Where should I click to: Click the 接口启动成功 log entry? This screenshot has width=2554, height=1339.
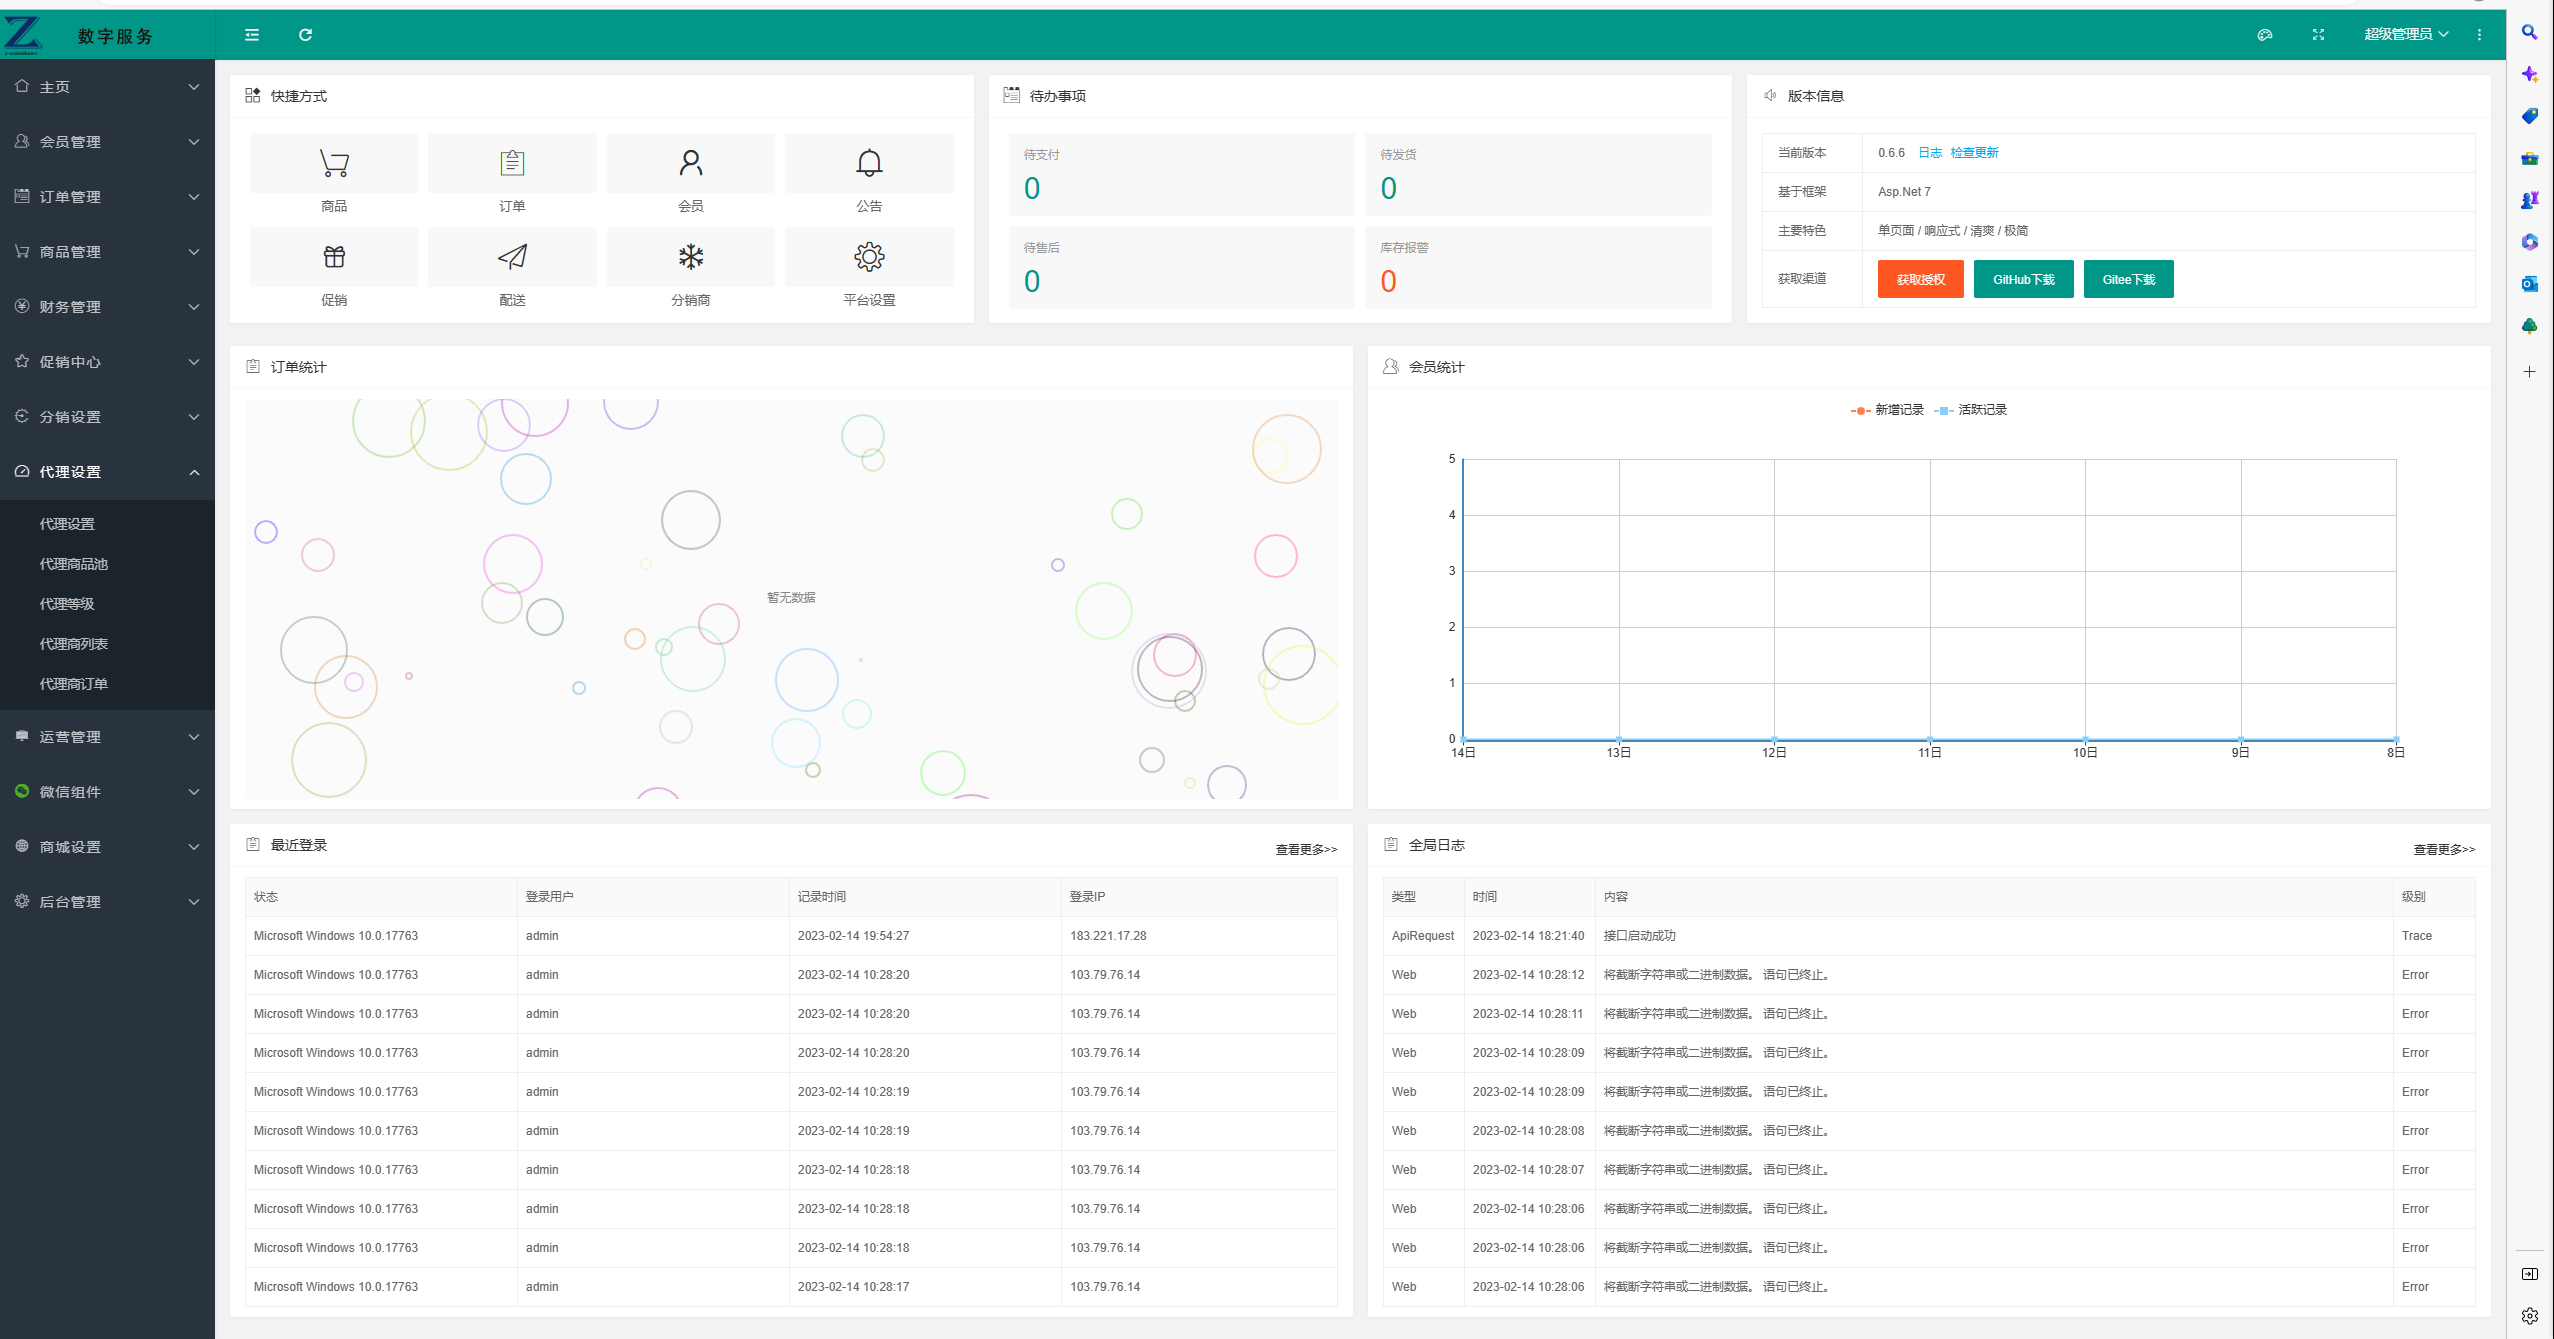coord(1639,936)
